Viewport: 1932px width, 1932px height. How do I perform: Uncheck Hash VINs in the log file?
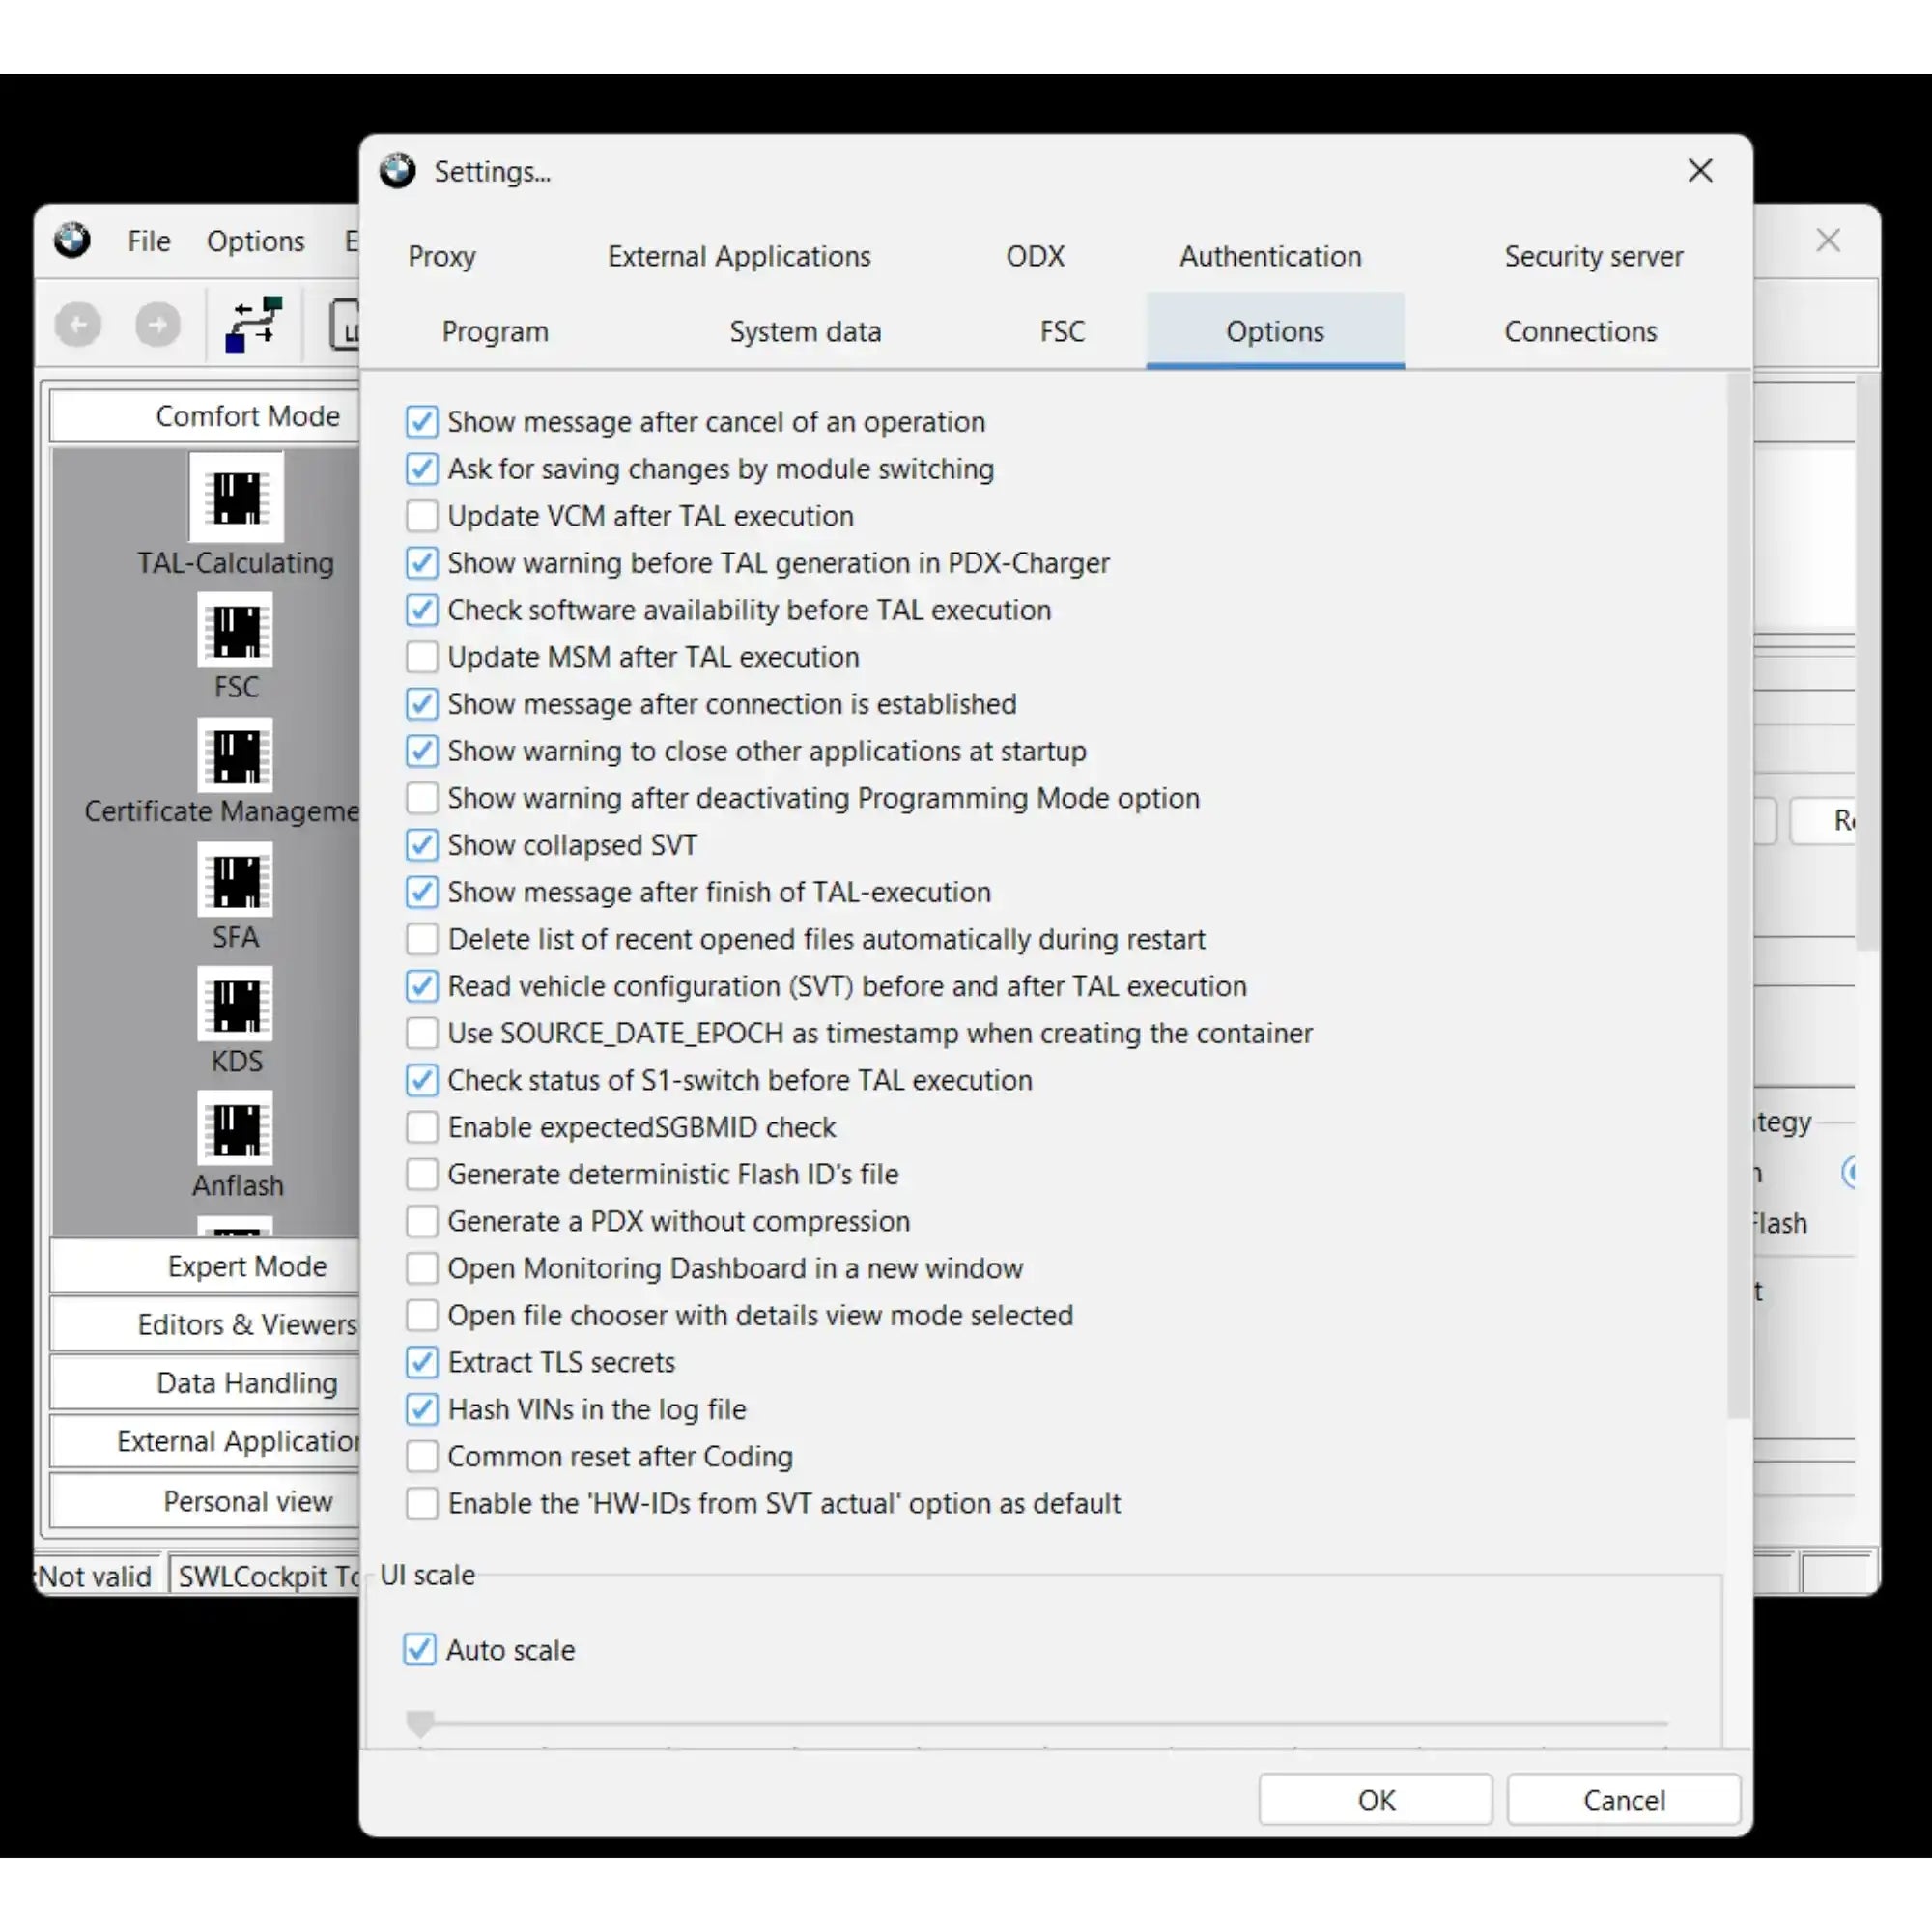tap(422, 1409)
